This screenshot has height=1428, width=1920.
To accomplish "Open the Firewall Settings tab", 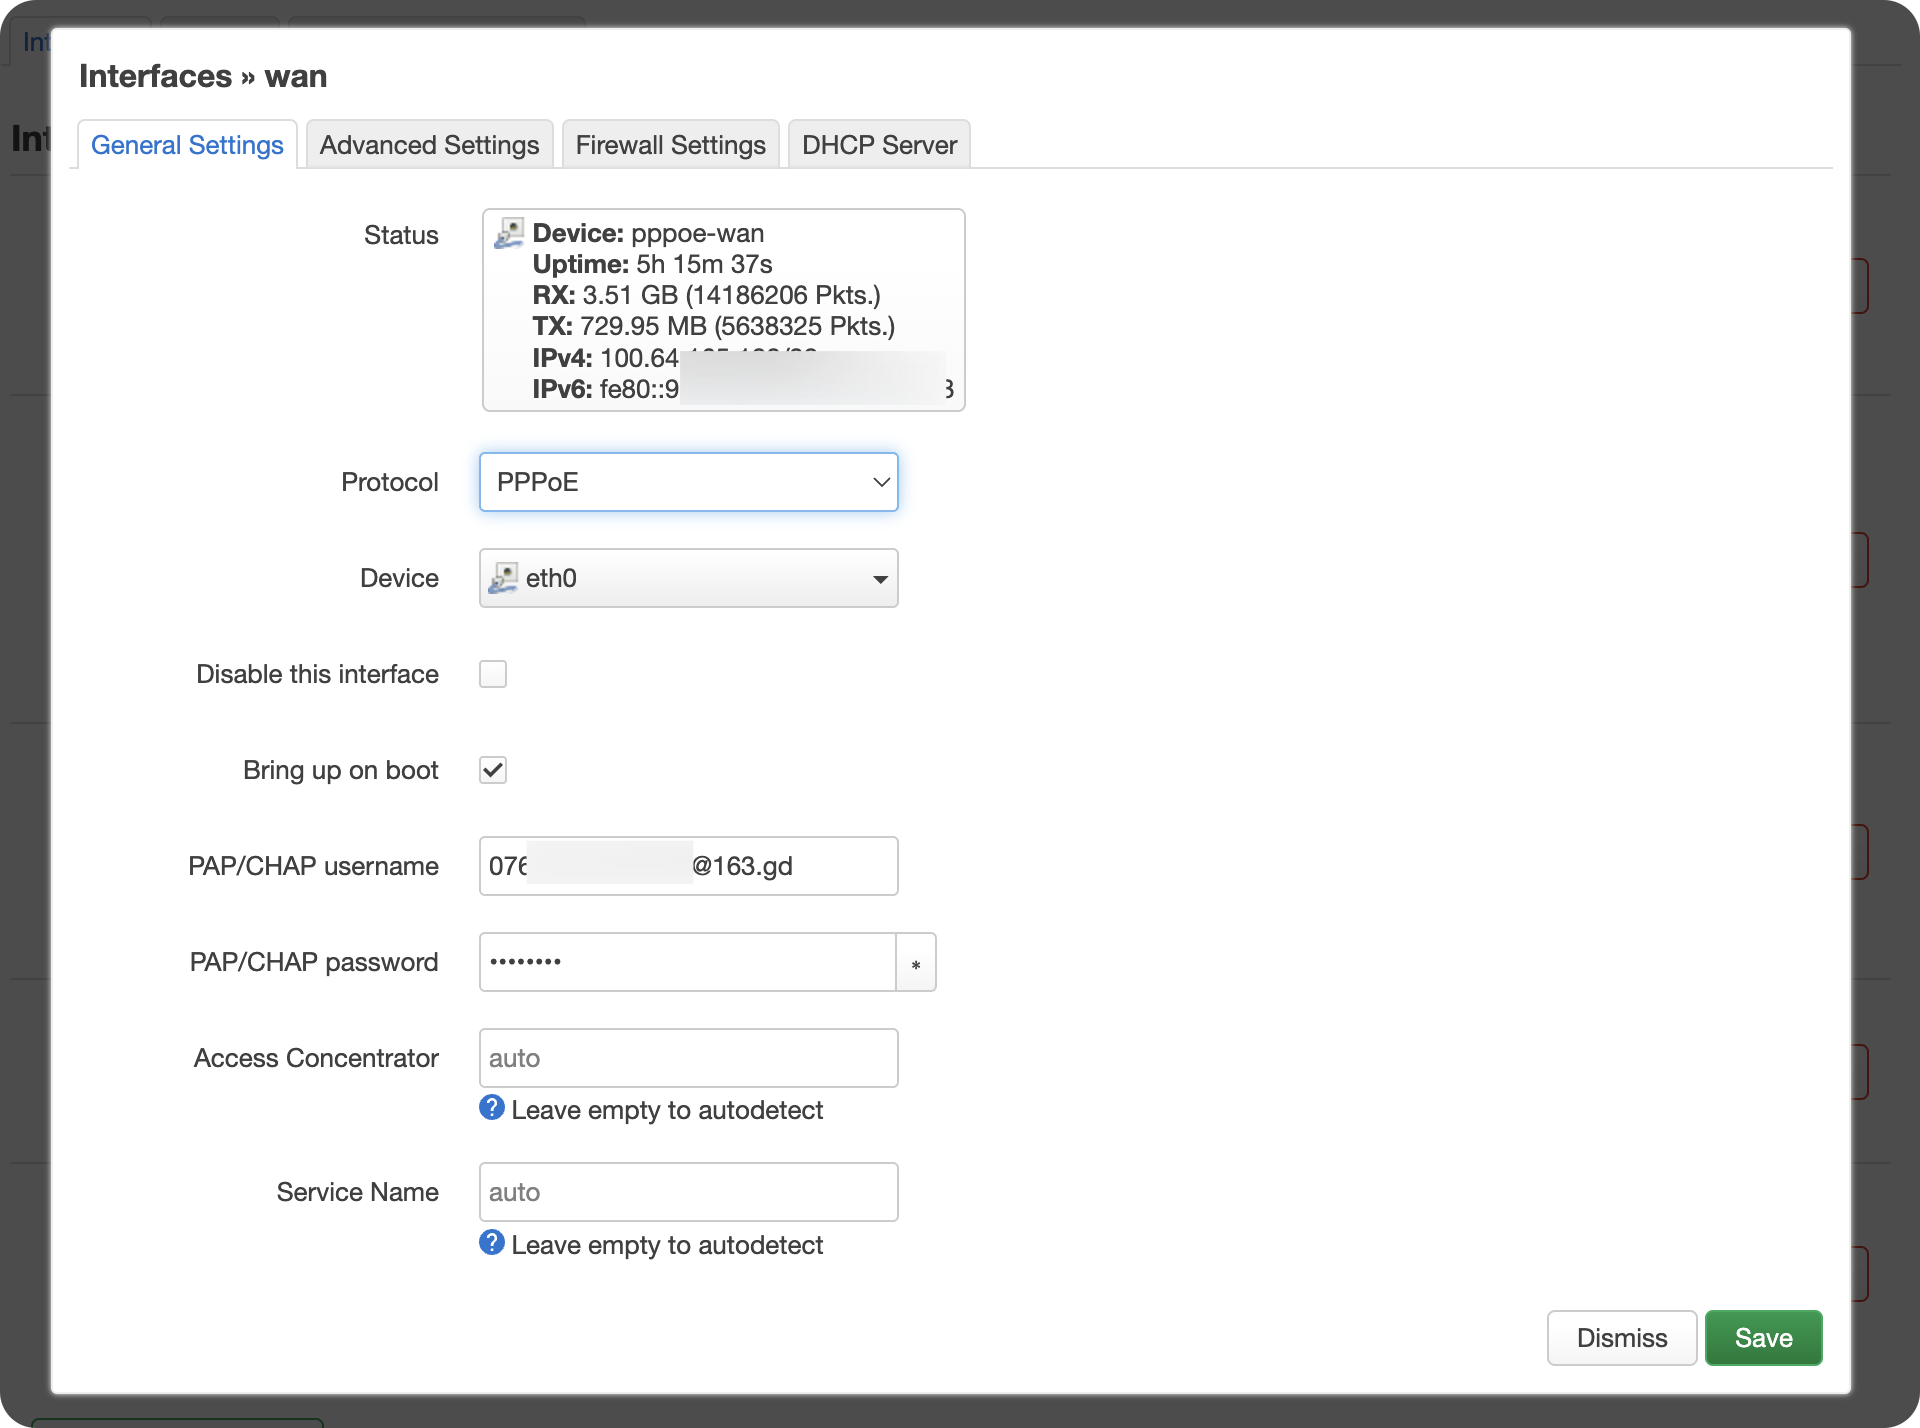I will pos(670,145).
